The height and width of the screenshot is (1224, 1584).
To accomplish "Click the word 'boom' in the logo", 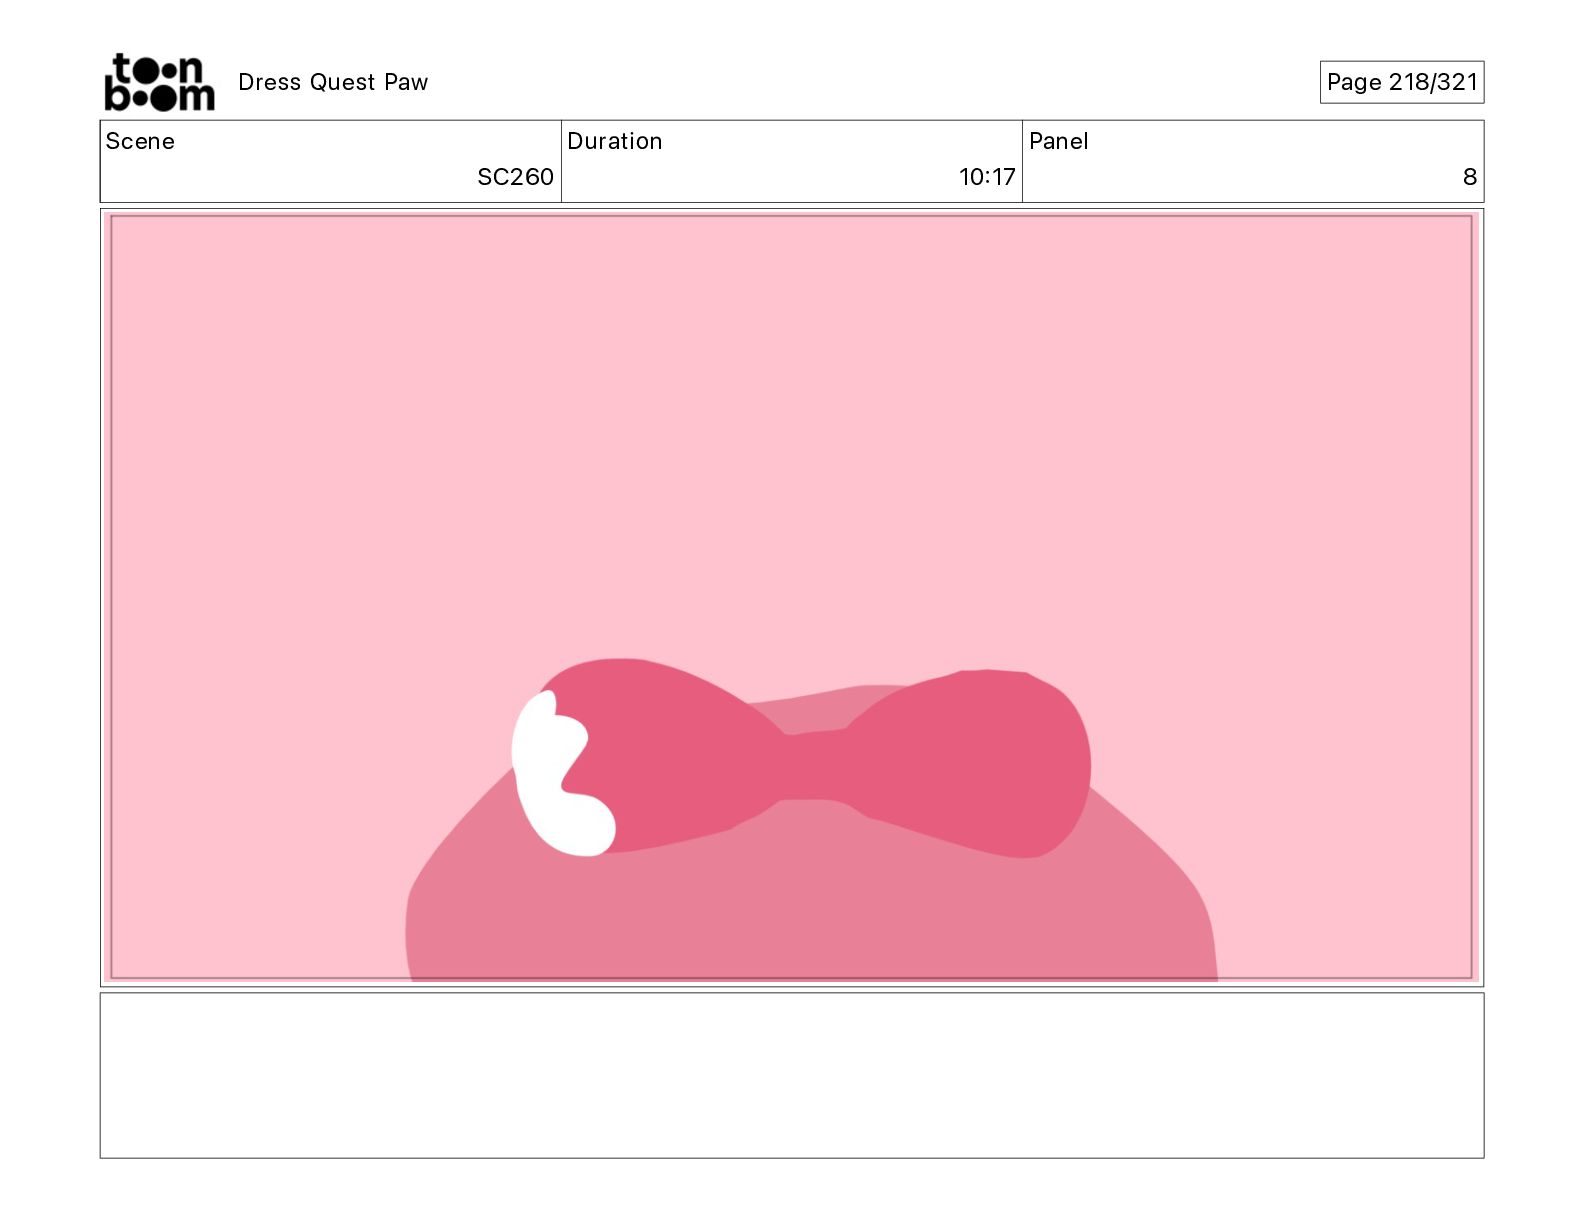I will [x=159, y=96].
